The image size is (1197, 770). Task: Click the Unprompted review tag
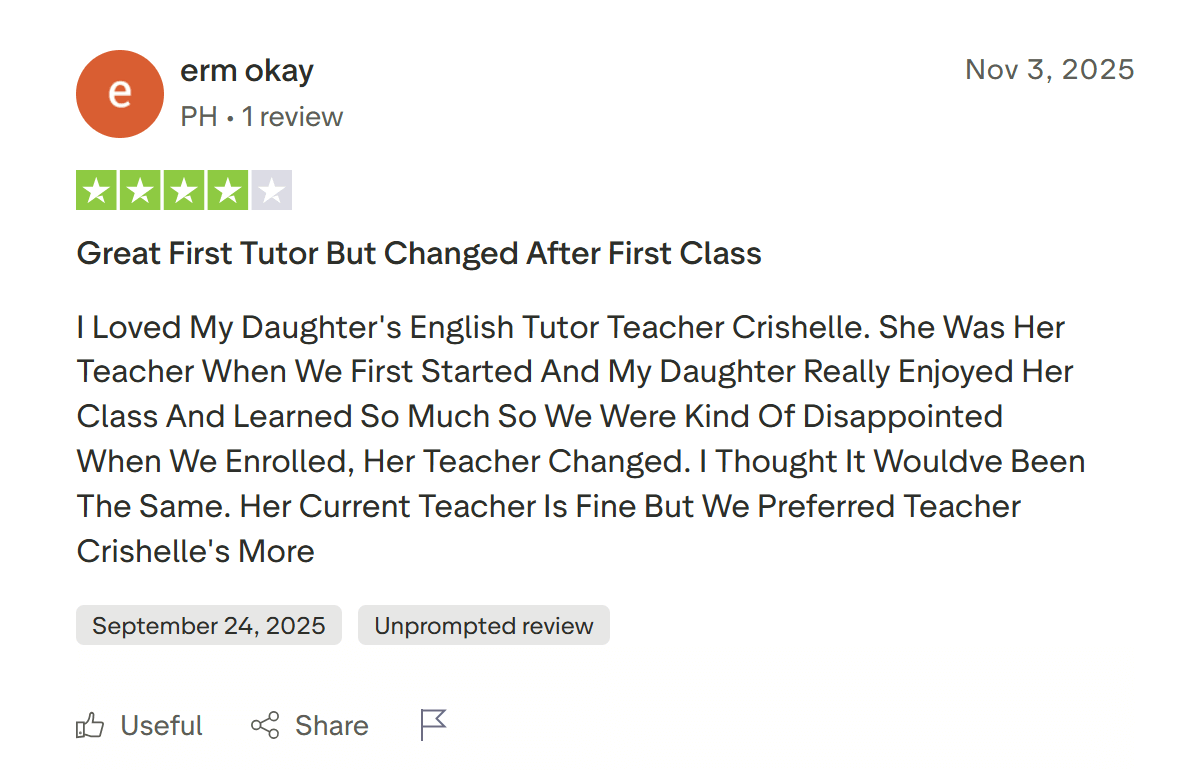coord(483,625)
